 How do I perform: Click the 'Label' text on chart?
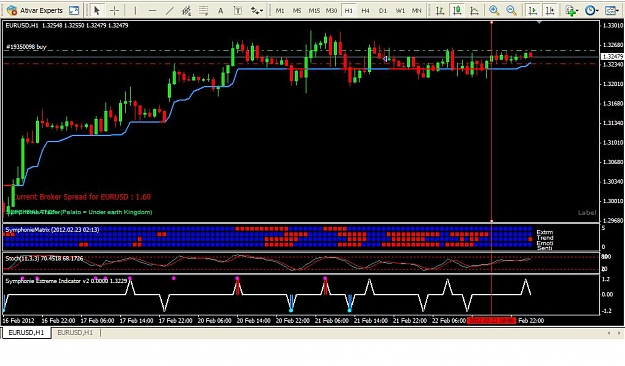pyautogui.click(x=587, y=213)
